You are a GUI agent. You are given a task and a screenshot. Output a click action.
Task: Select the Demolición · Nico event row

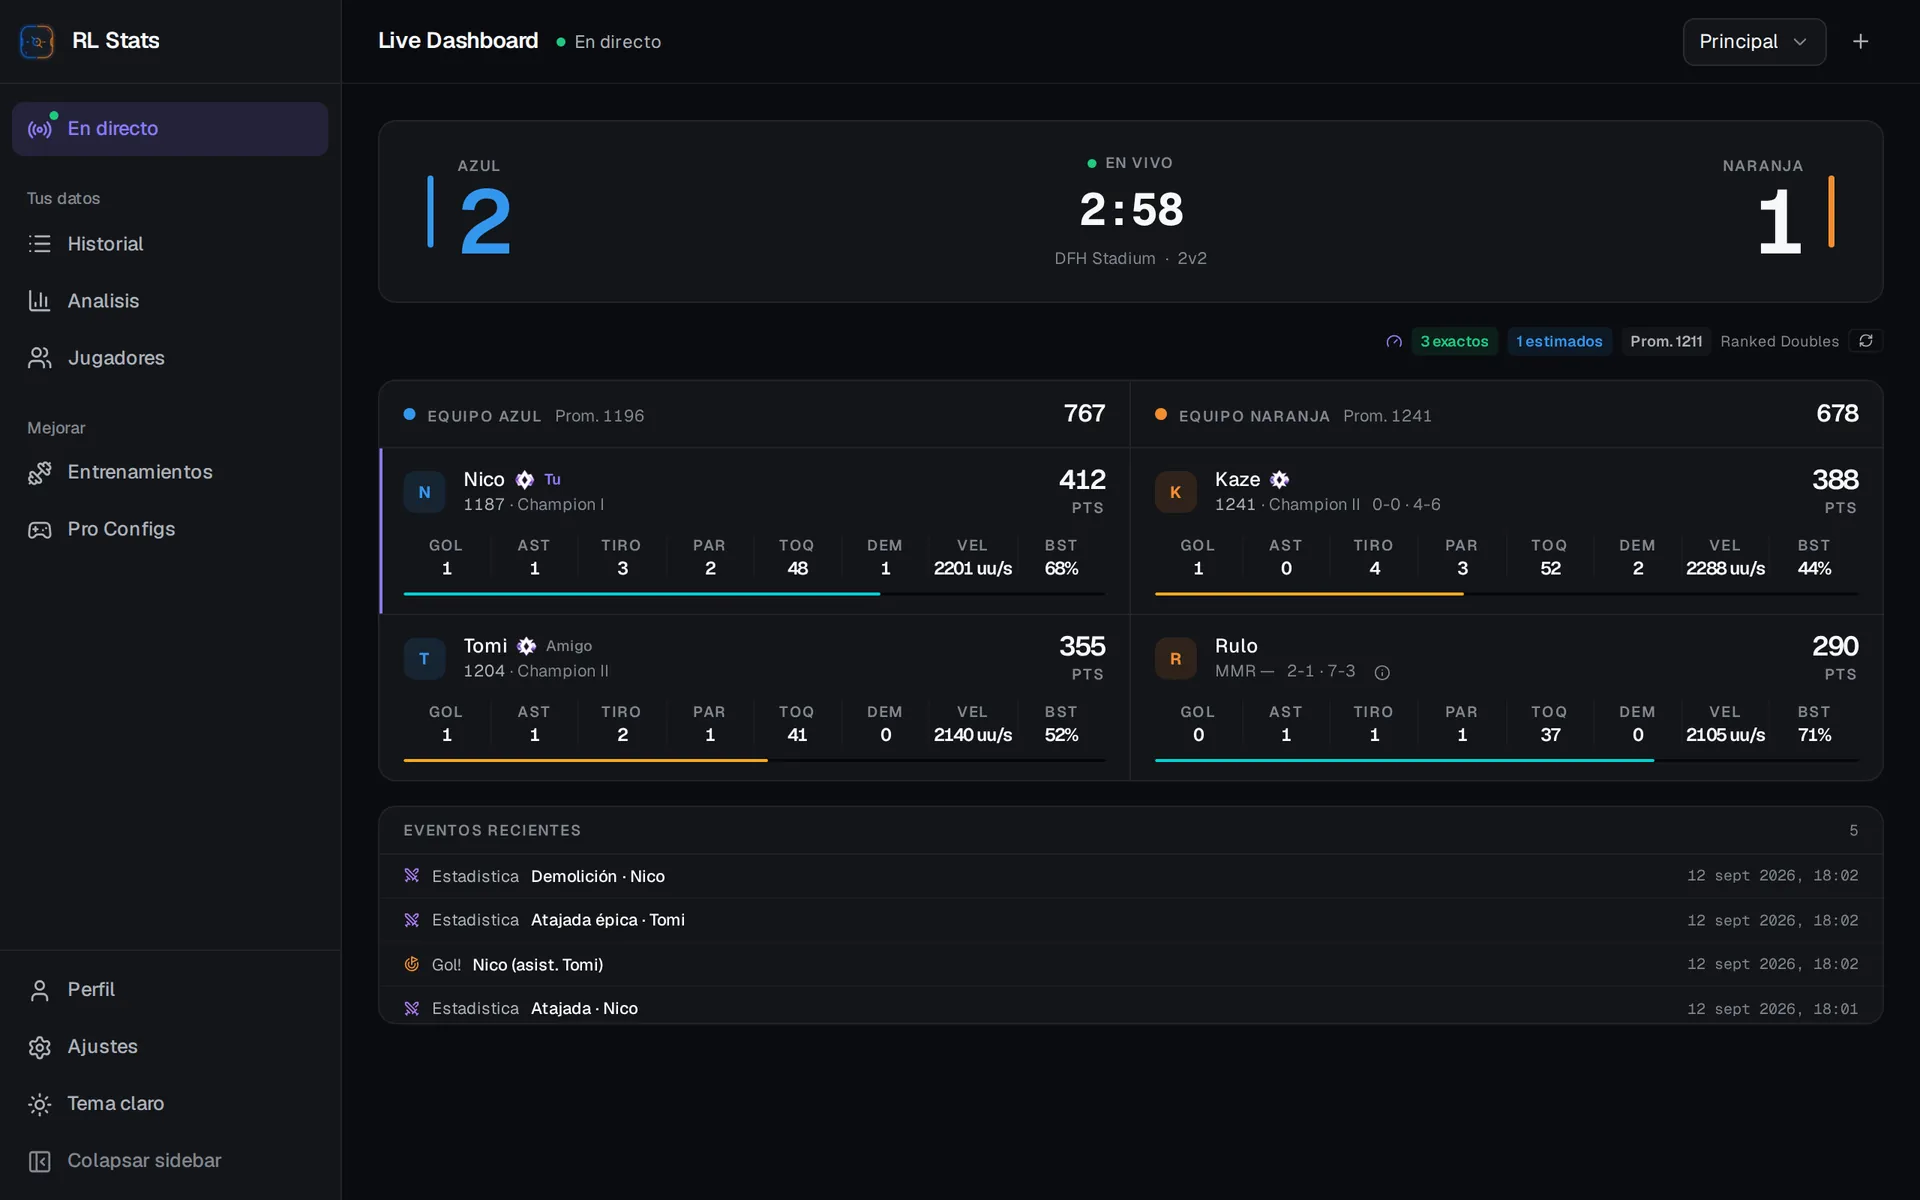tap(1130, 876)
